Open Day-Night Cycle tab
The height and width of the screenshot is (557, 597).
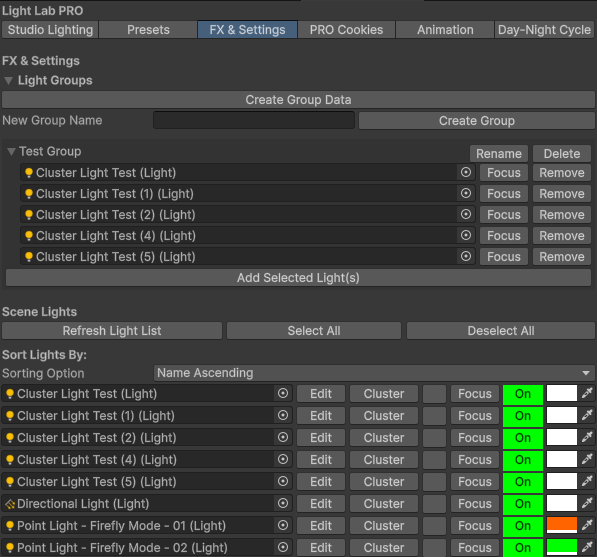pos(544,30)
